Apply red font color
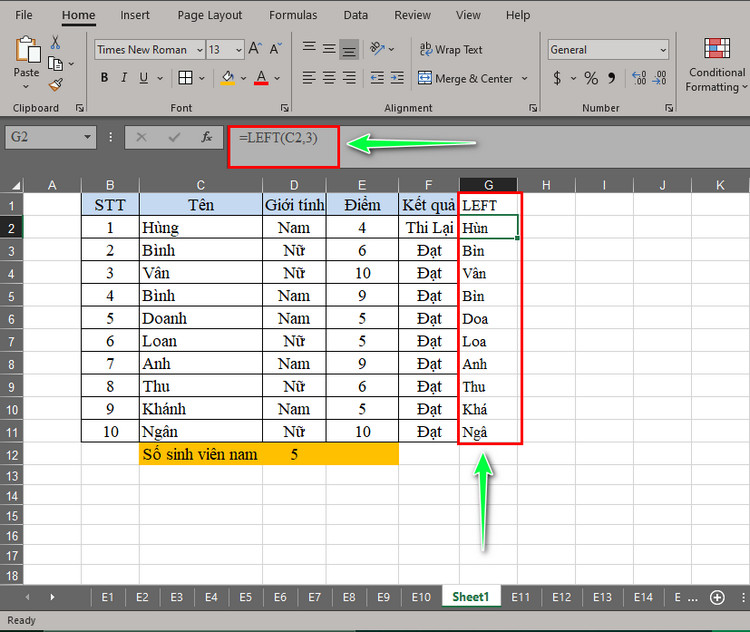 coord(261,78)
